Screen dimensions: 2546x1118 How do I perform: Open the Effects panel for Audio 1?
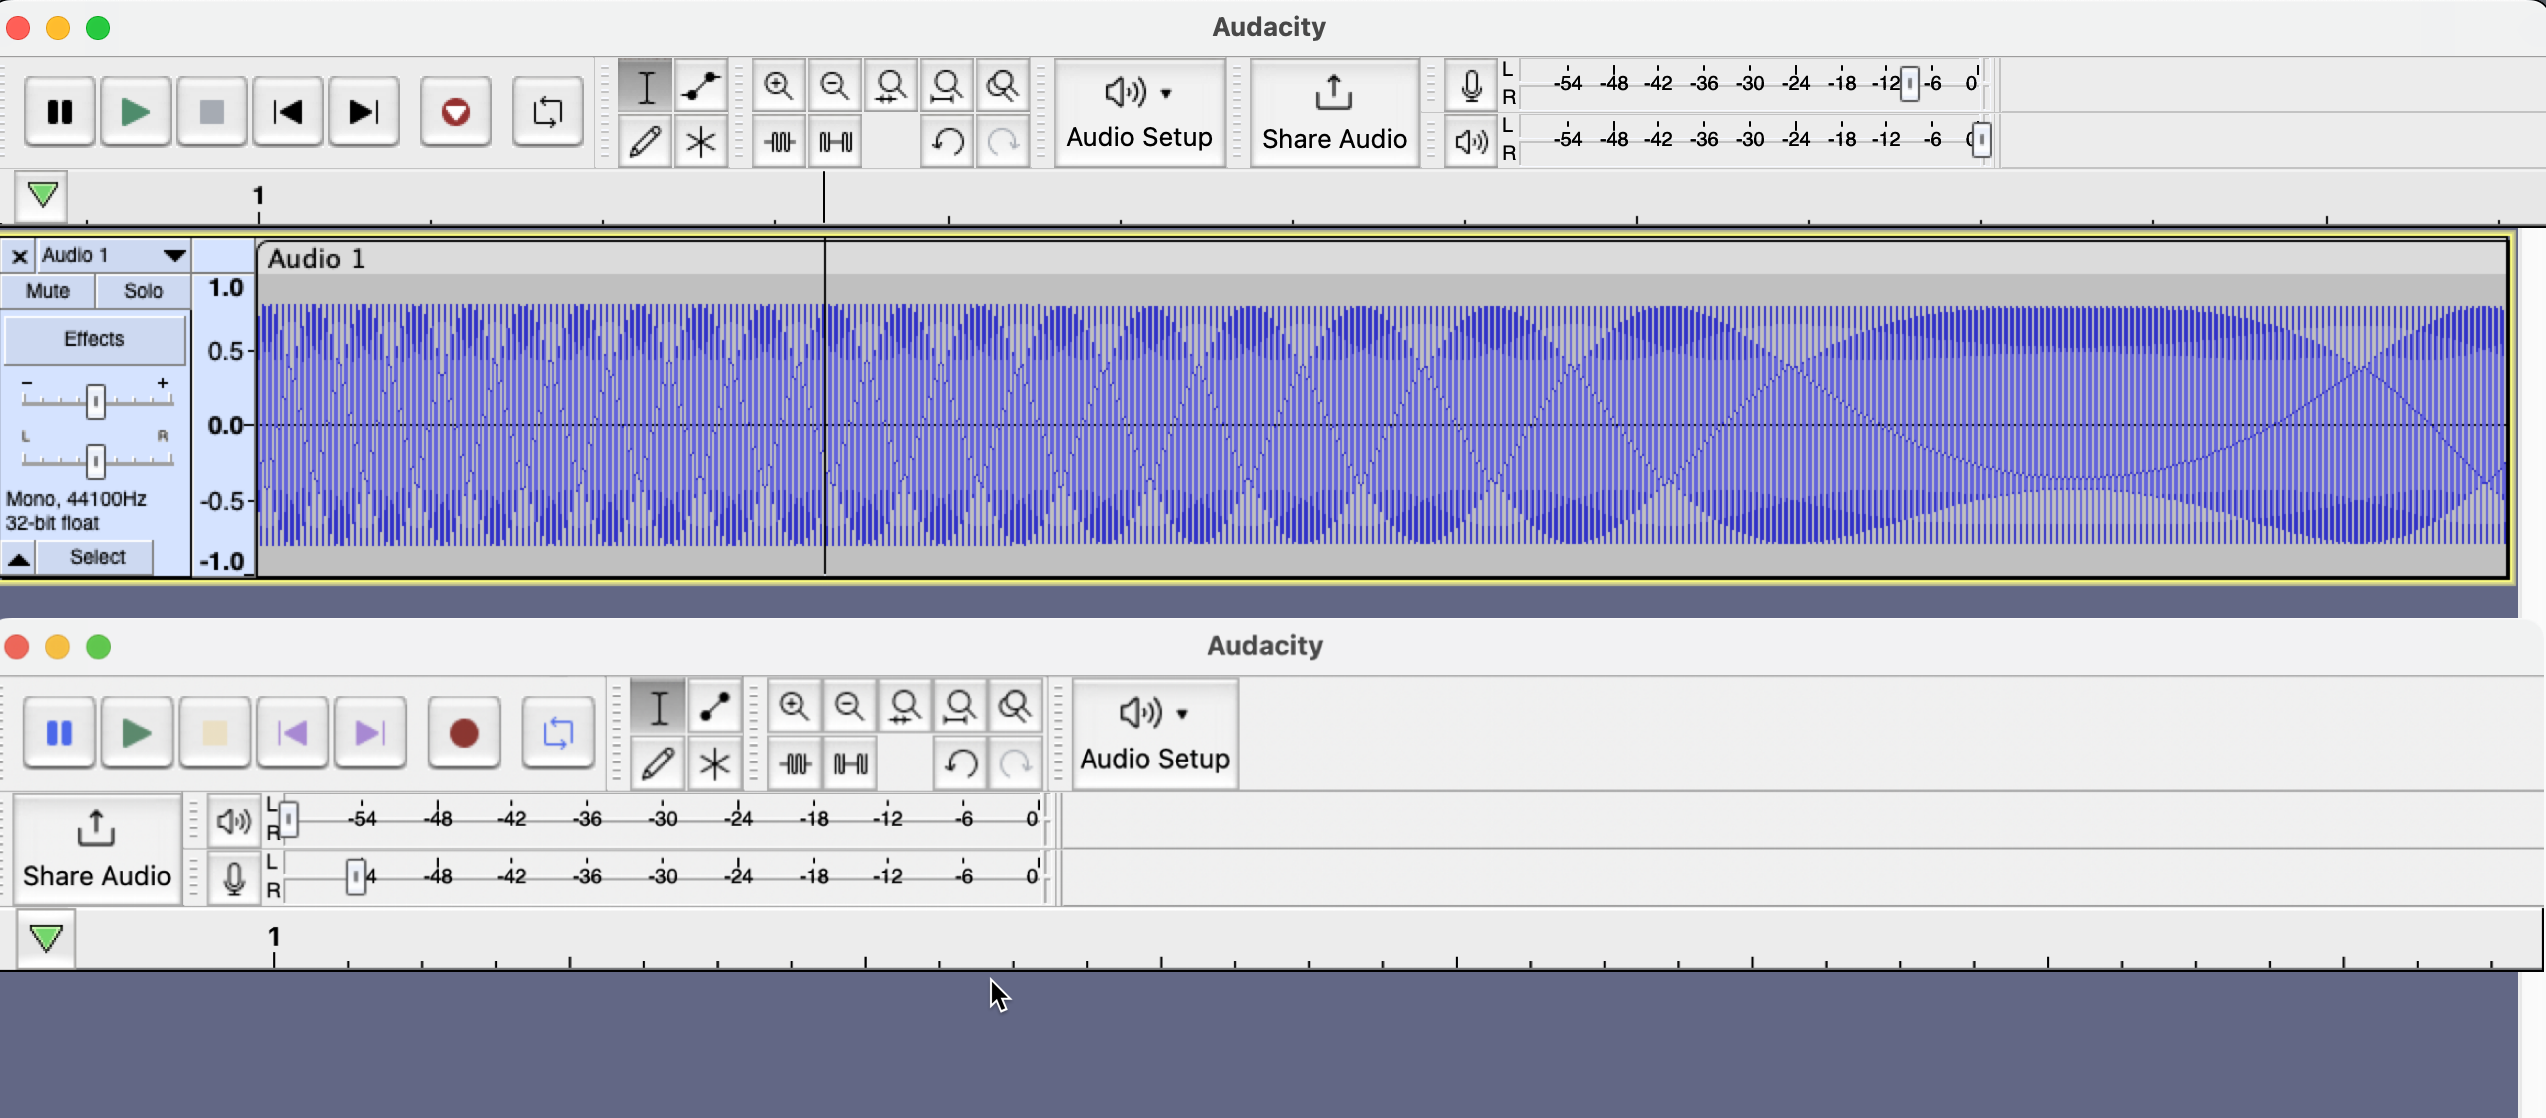[x=95, y=339]
